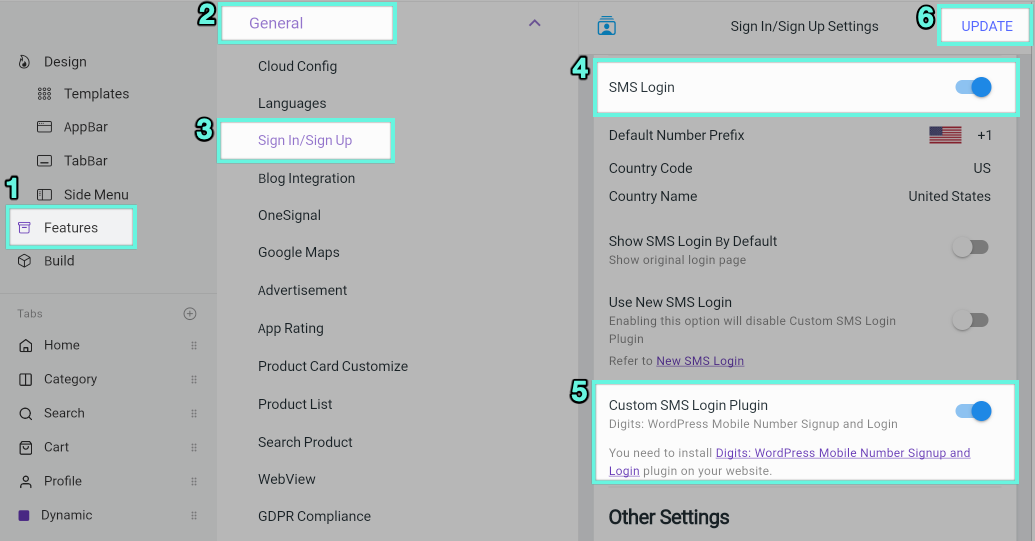Open the New SMS Login link
The image size is (1035, 541).
click(x=700, y=361)
